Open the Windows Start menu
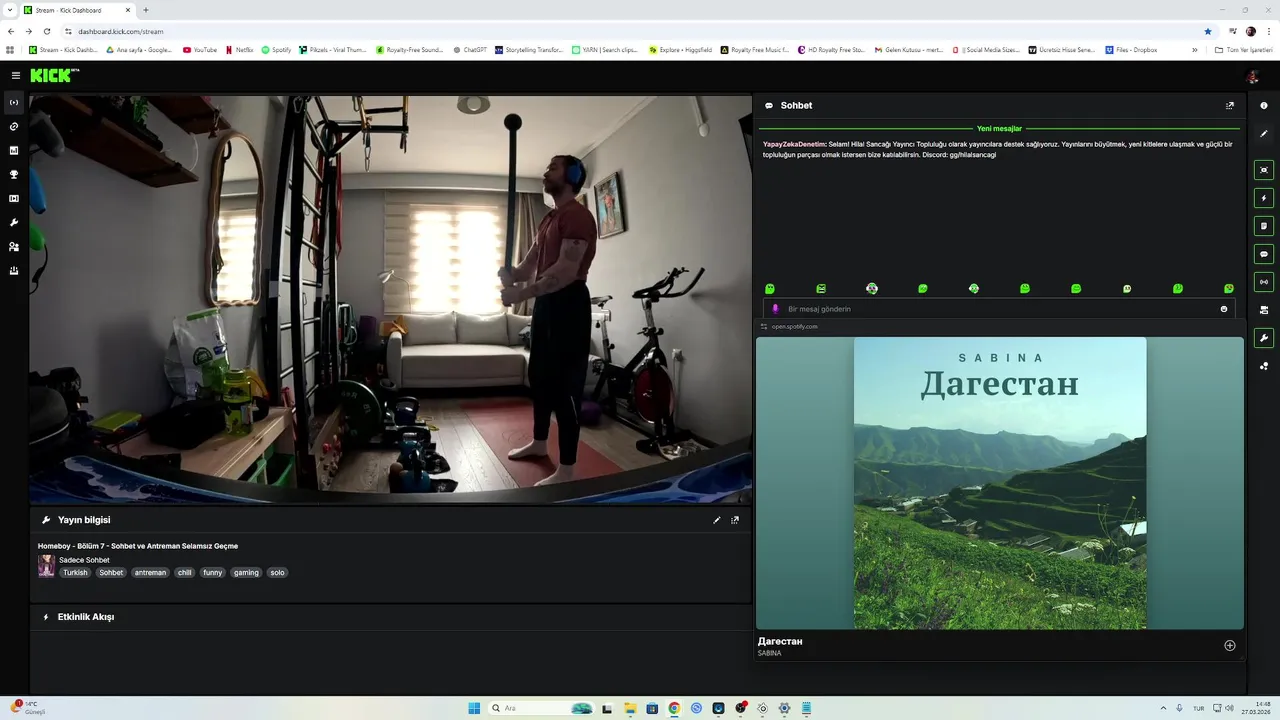The height and width of the screenshot is (720, 1280). click(x=474, y=708)
